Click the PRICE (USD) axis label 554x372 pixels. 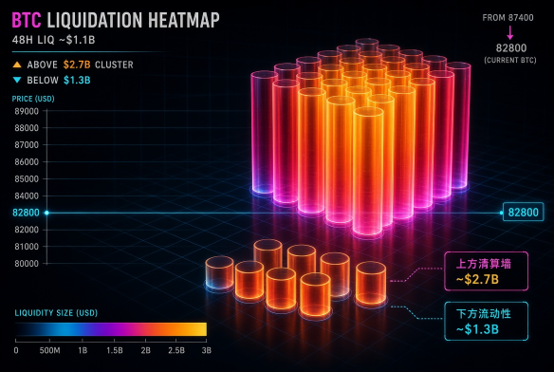click(33, 99)
